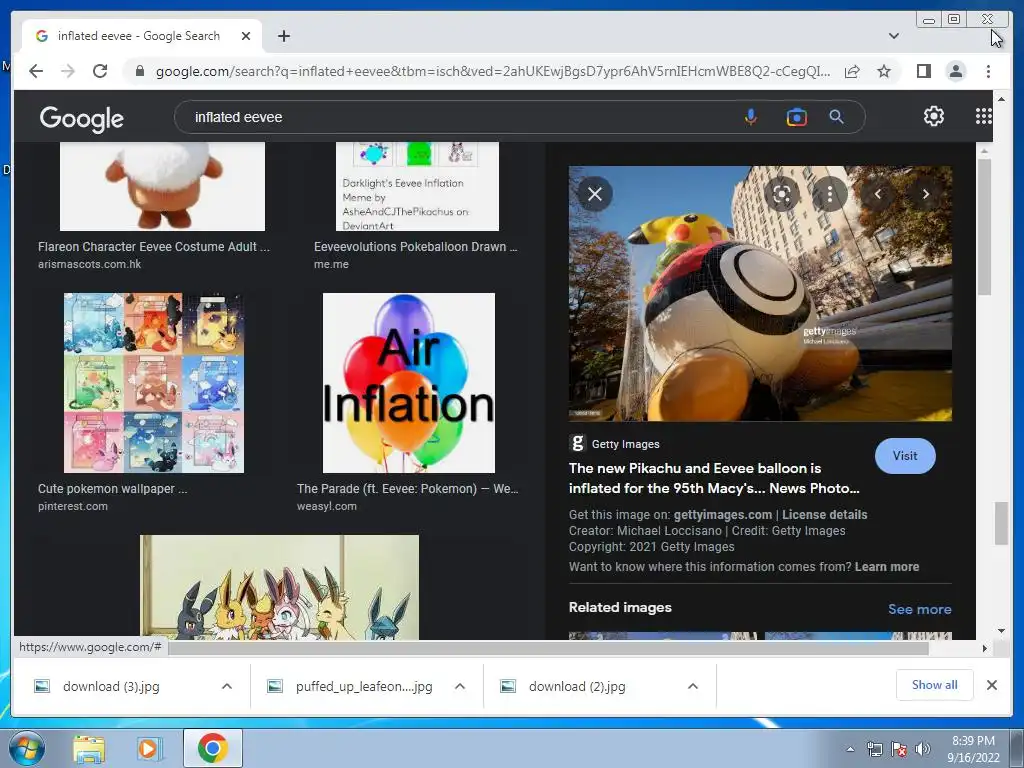1024x768 pixels.
Task: Click the horizontal scrollbar
Action: (549, 648)
